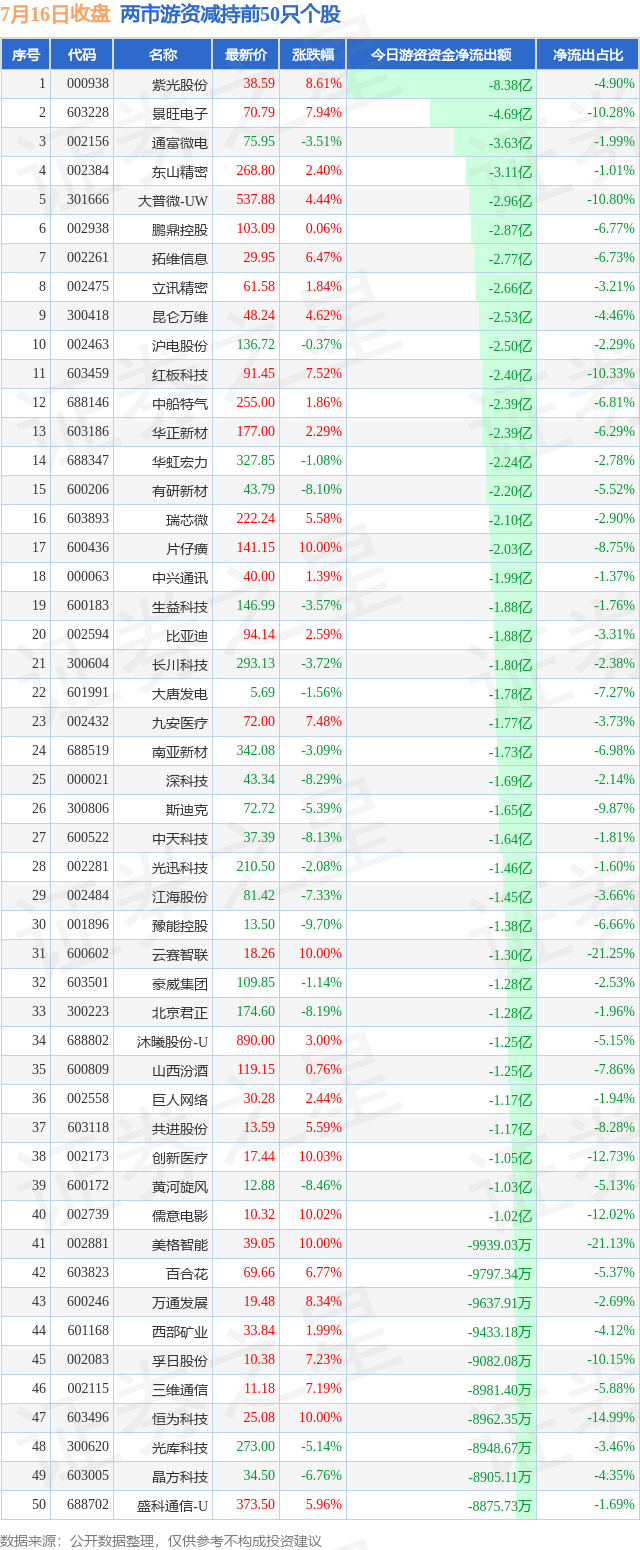Open stock name 沐曦股份-U
Screen dimensions: 640x1550
[x=173, y=1041]
